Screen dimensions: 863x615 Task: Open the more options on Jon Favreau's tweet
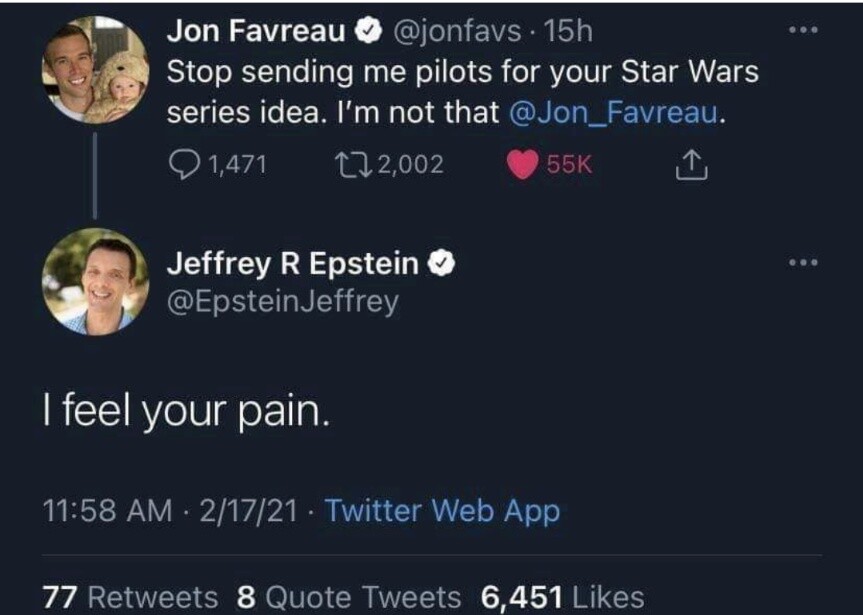pos(802,30)
